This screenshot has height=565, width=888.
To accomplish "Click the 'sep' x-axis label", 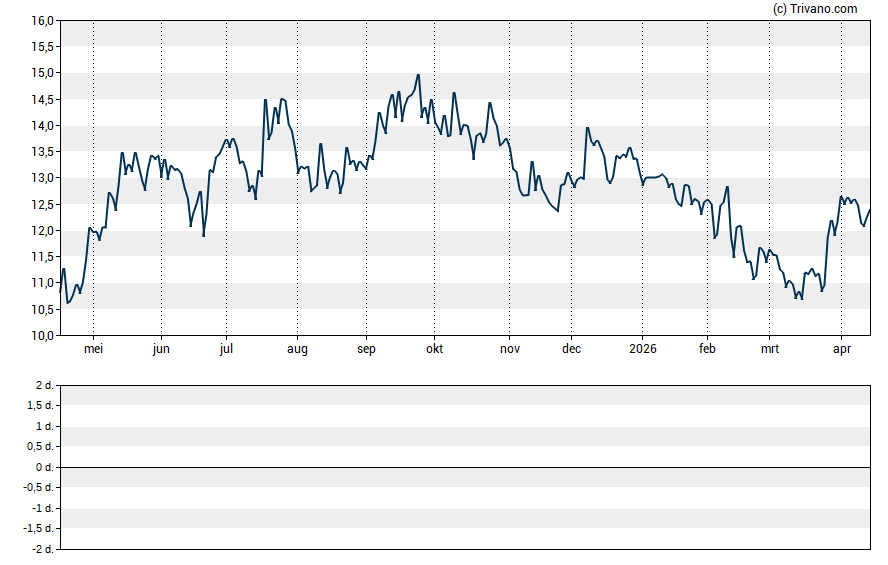I will pos(366,349).
